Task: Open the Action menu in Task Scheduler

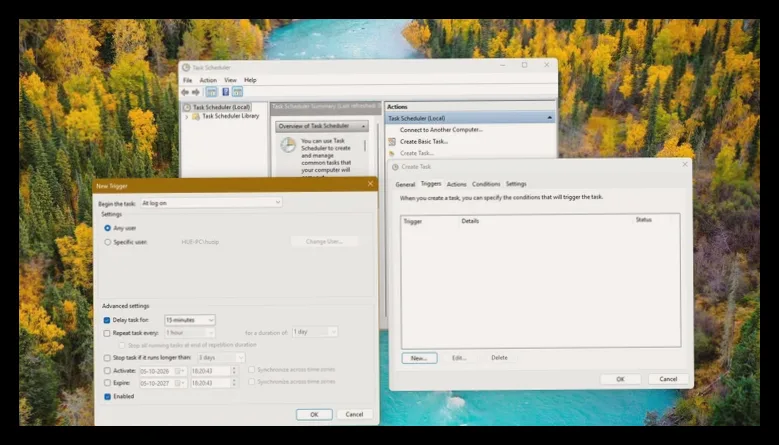Action: [x=208, y=80]
